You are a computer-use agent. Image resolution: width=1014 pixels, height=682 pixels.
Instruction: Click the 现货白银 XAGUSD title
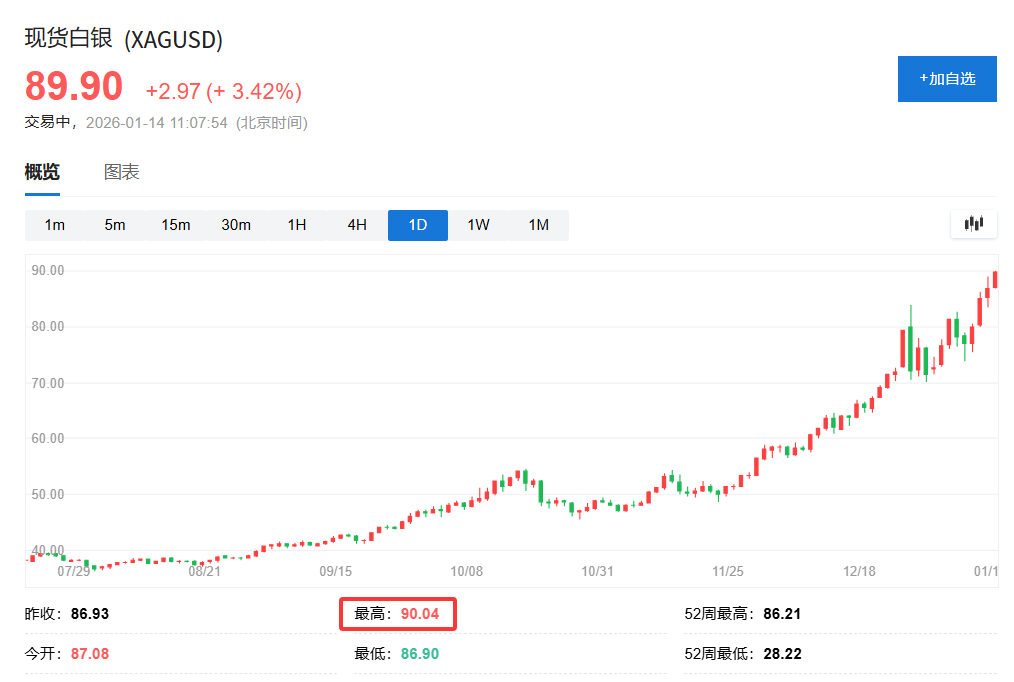[x=121, y=41]
